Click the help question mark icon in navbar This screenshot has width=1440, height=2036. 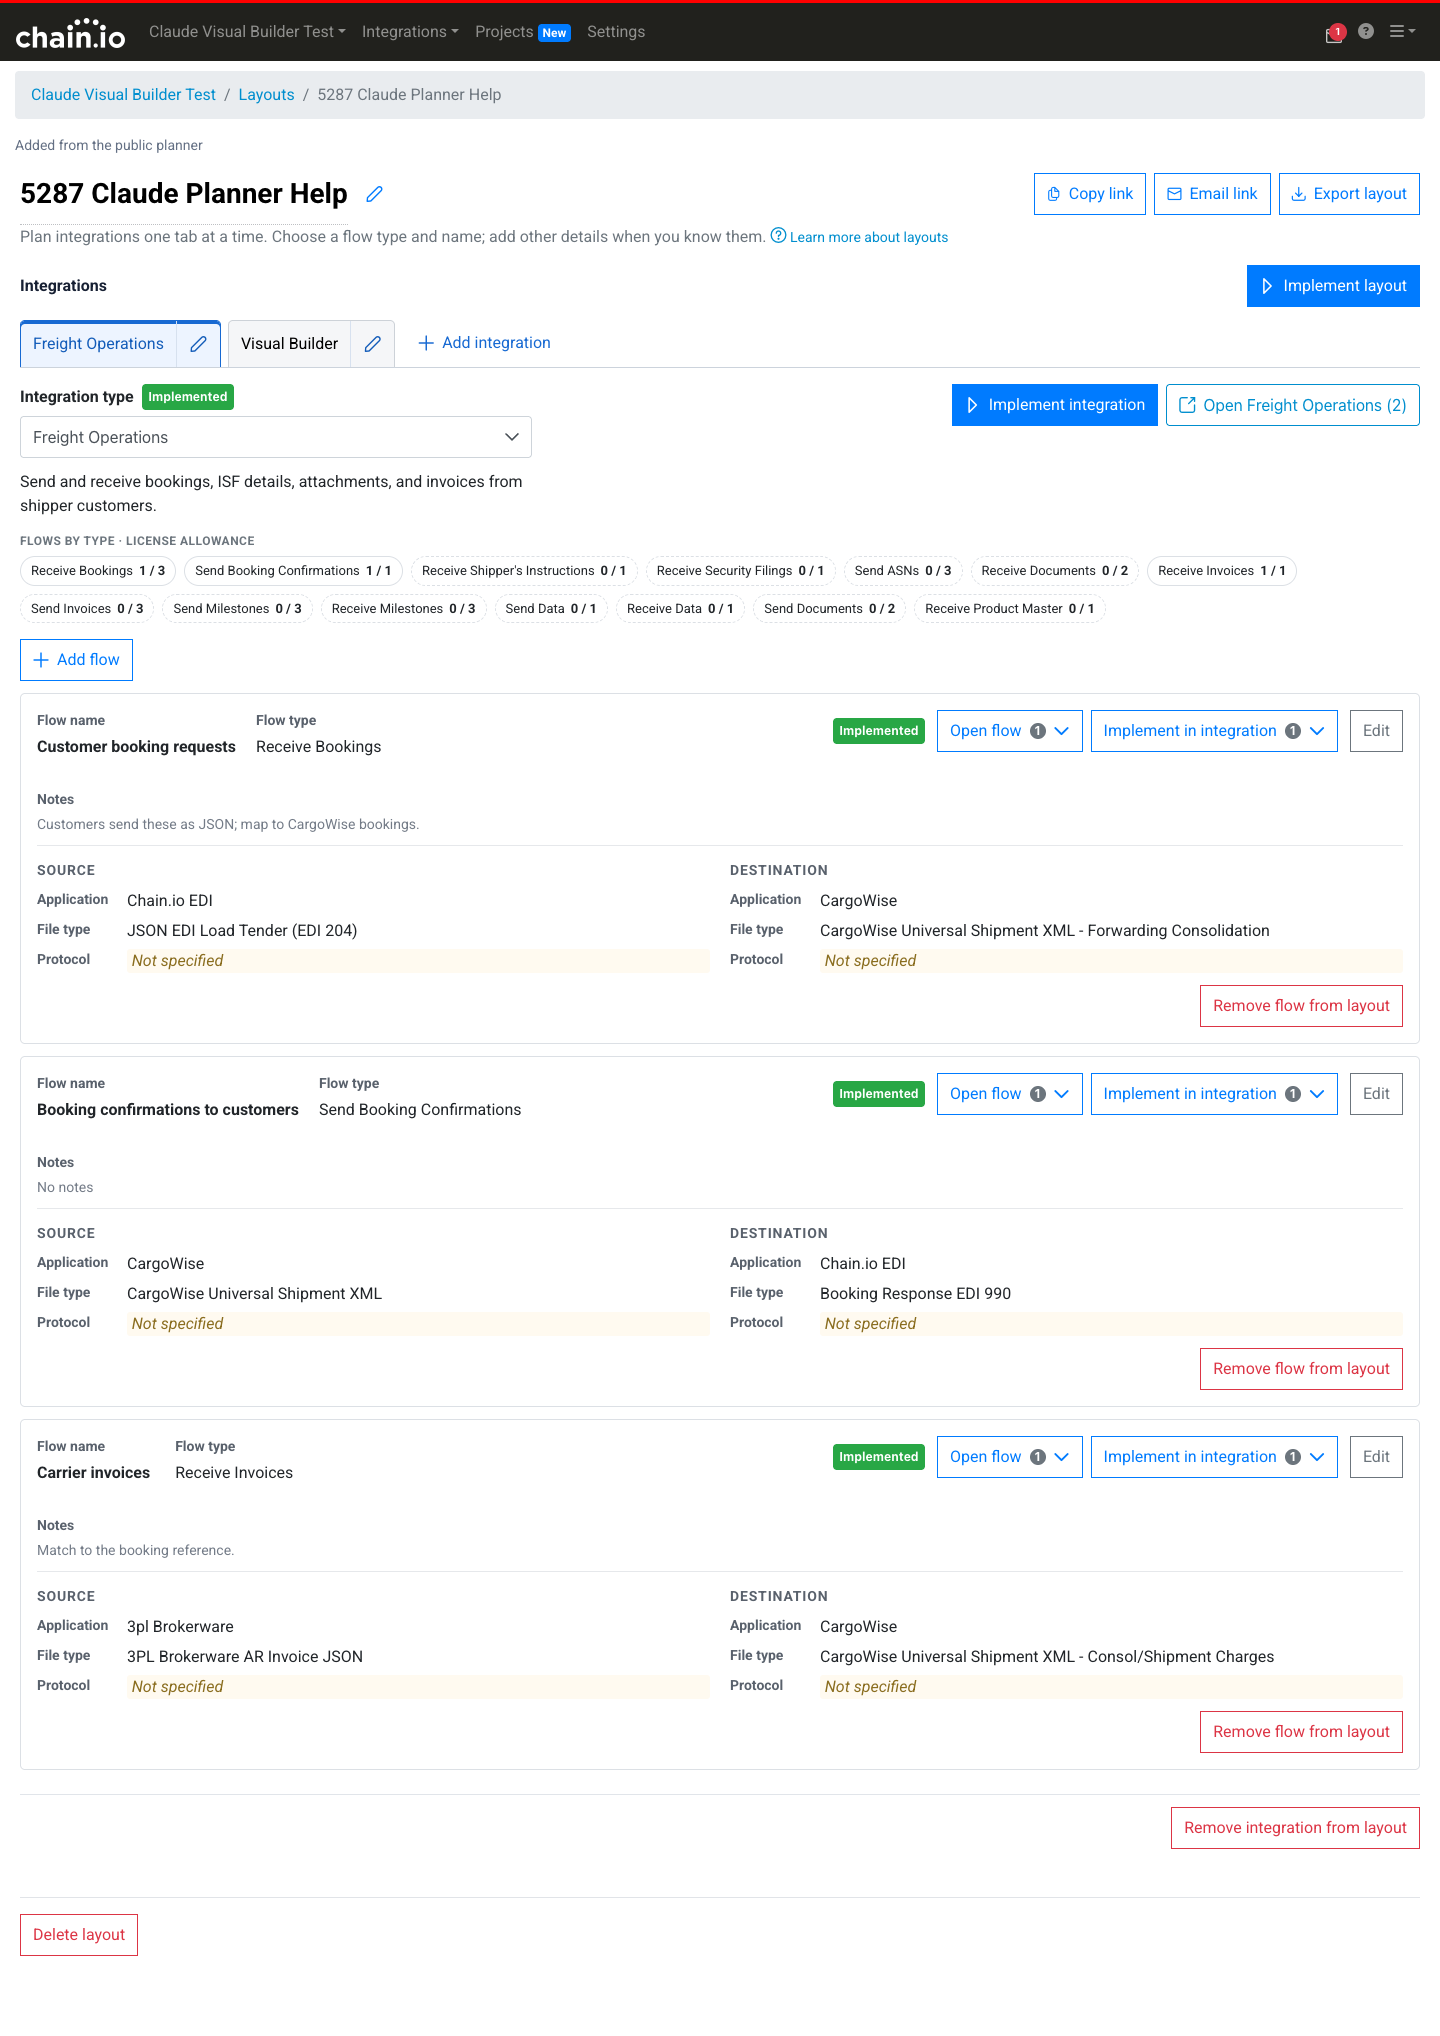point(1366,32)
